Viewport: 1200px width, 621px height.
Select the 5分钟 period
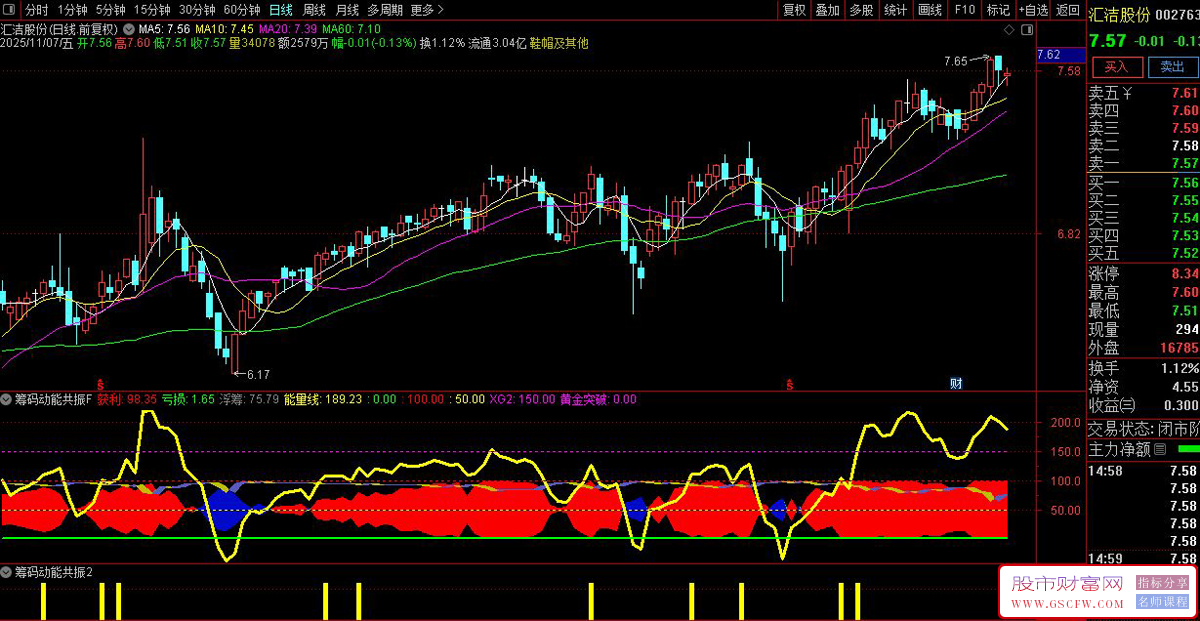point(110,10)
